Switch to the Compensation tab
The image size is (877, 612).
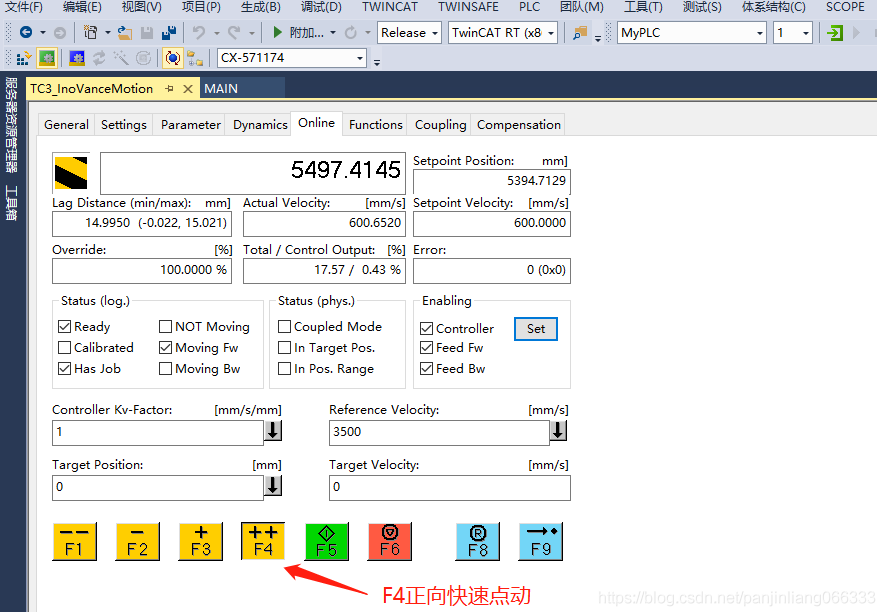click(x=518, y=125)
